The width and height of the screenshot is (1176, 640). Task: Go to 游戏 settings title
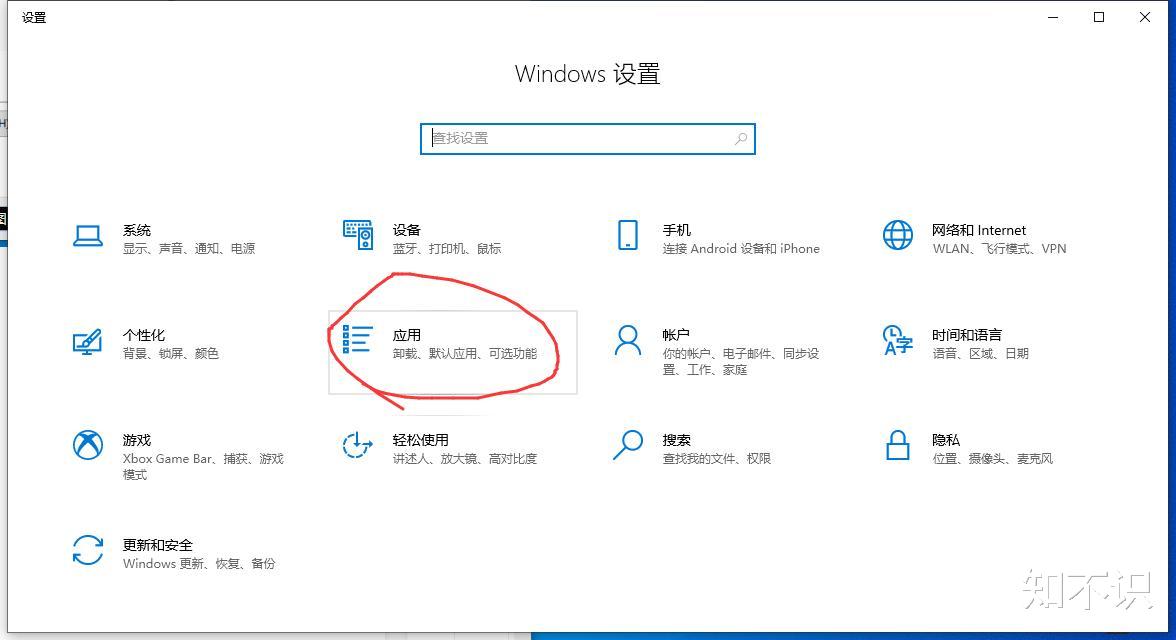click(136, 440)
